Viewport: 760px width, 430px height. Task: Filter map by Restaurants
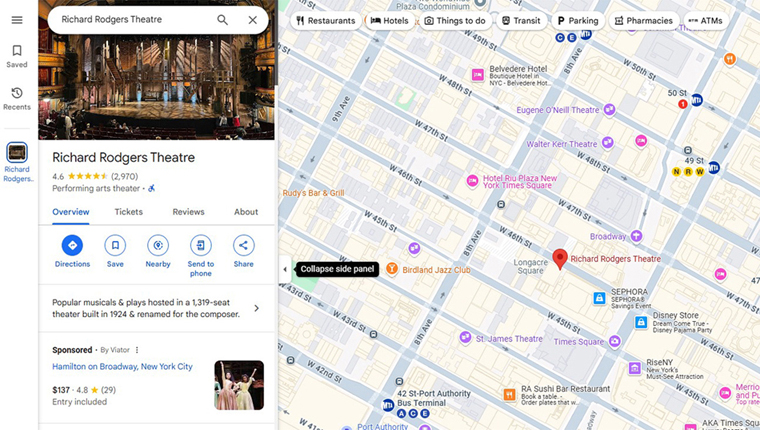click(x=326, y=21)
